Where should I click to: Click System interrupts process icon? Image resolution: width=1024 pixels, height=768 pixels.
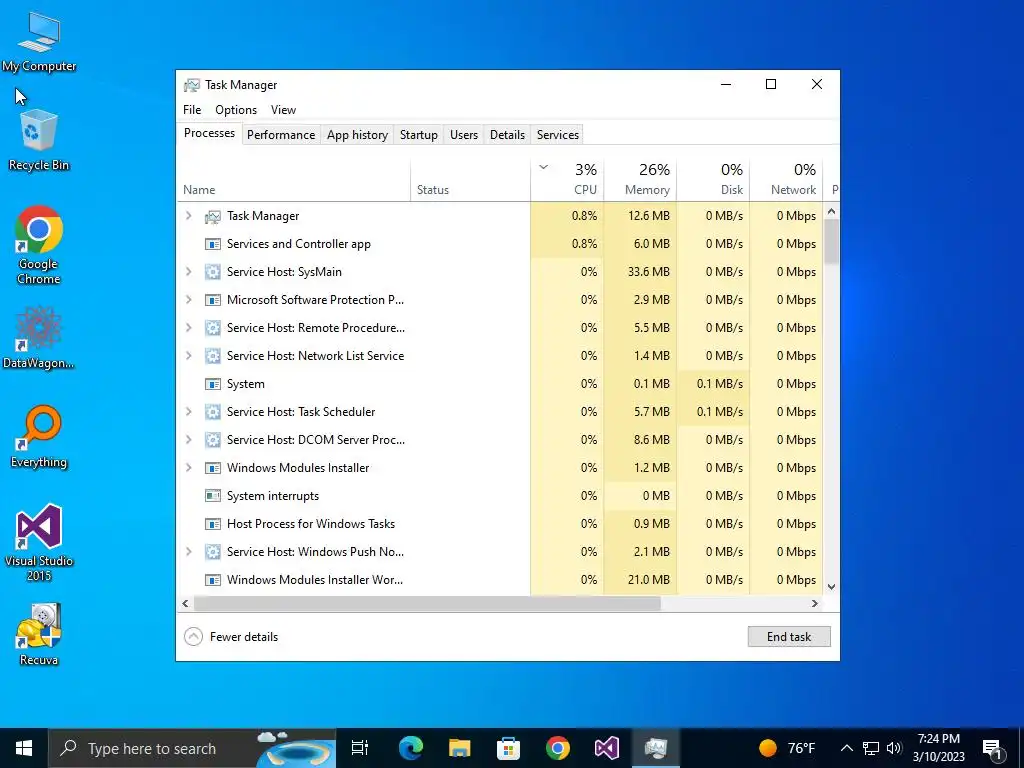[x=212, y=496]
